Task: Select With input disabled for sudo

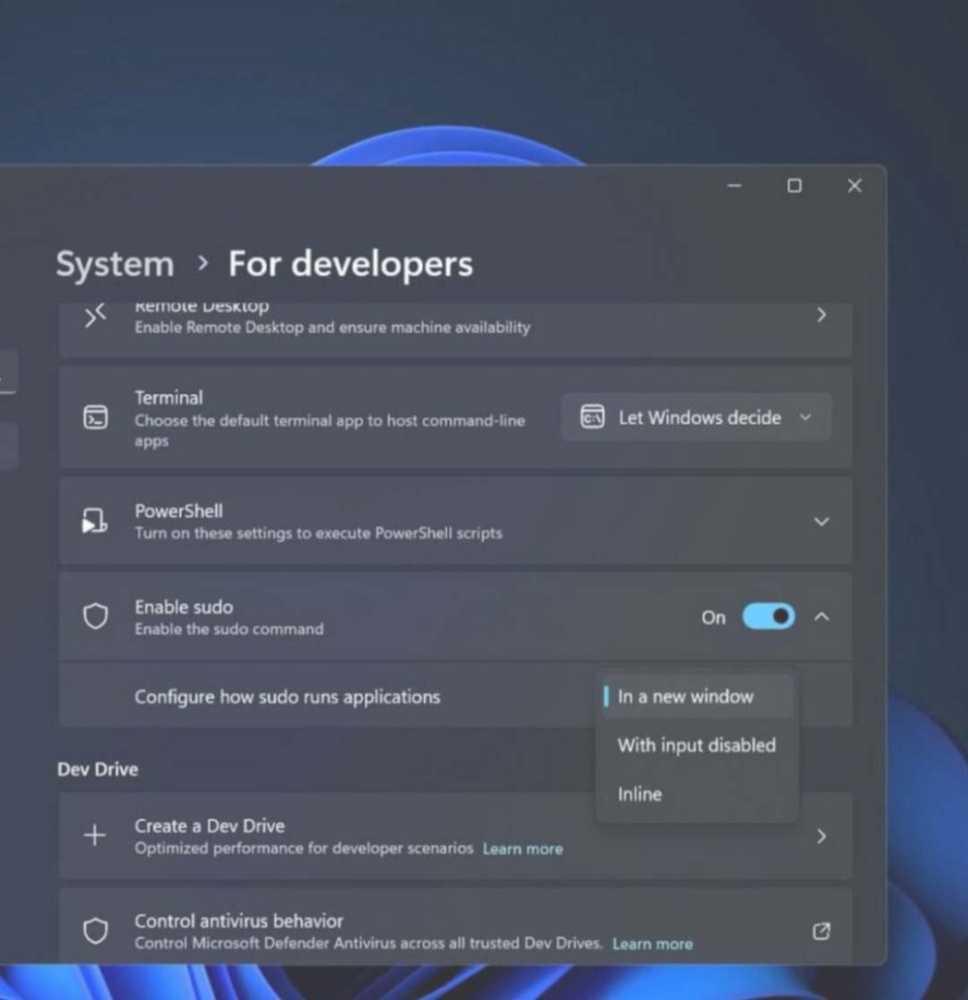Action: 696,745
